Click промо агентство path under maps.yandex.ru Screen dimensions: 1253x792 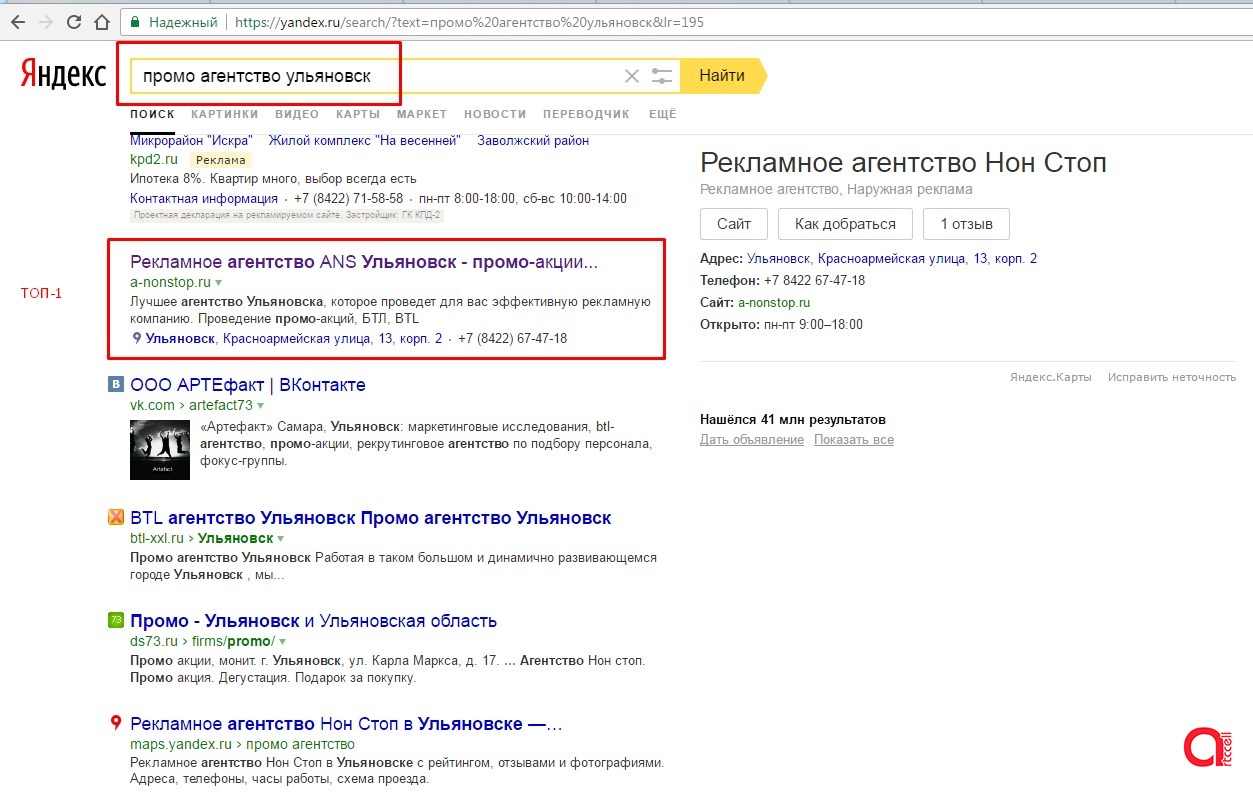pyautogui.click(x=300, y=745)
